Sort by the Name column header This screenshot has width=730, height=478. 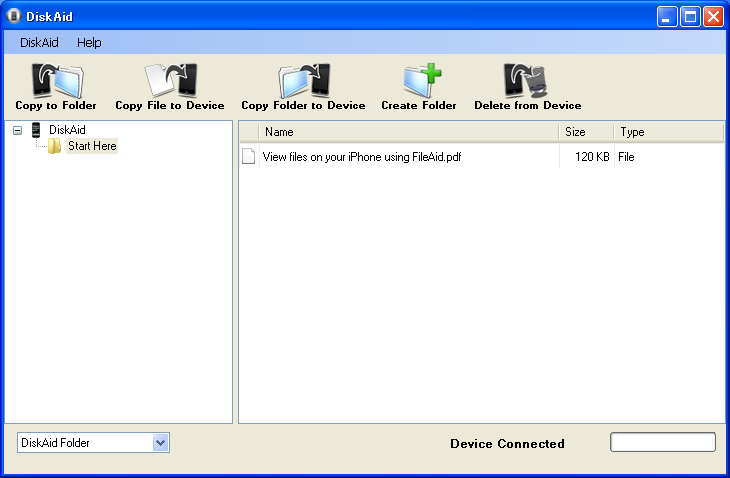(x=408, y=132)
